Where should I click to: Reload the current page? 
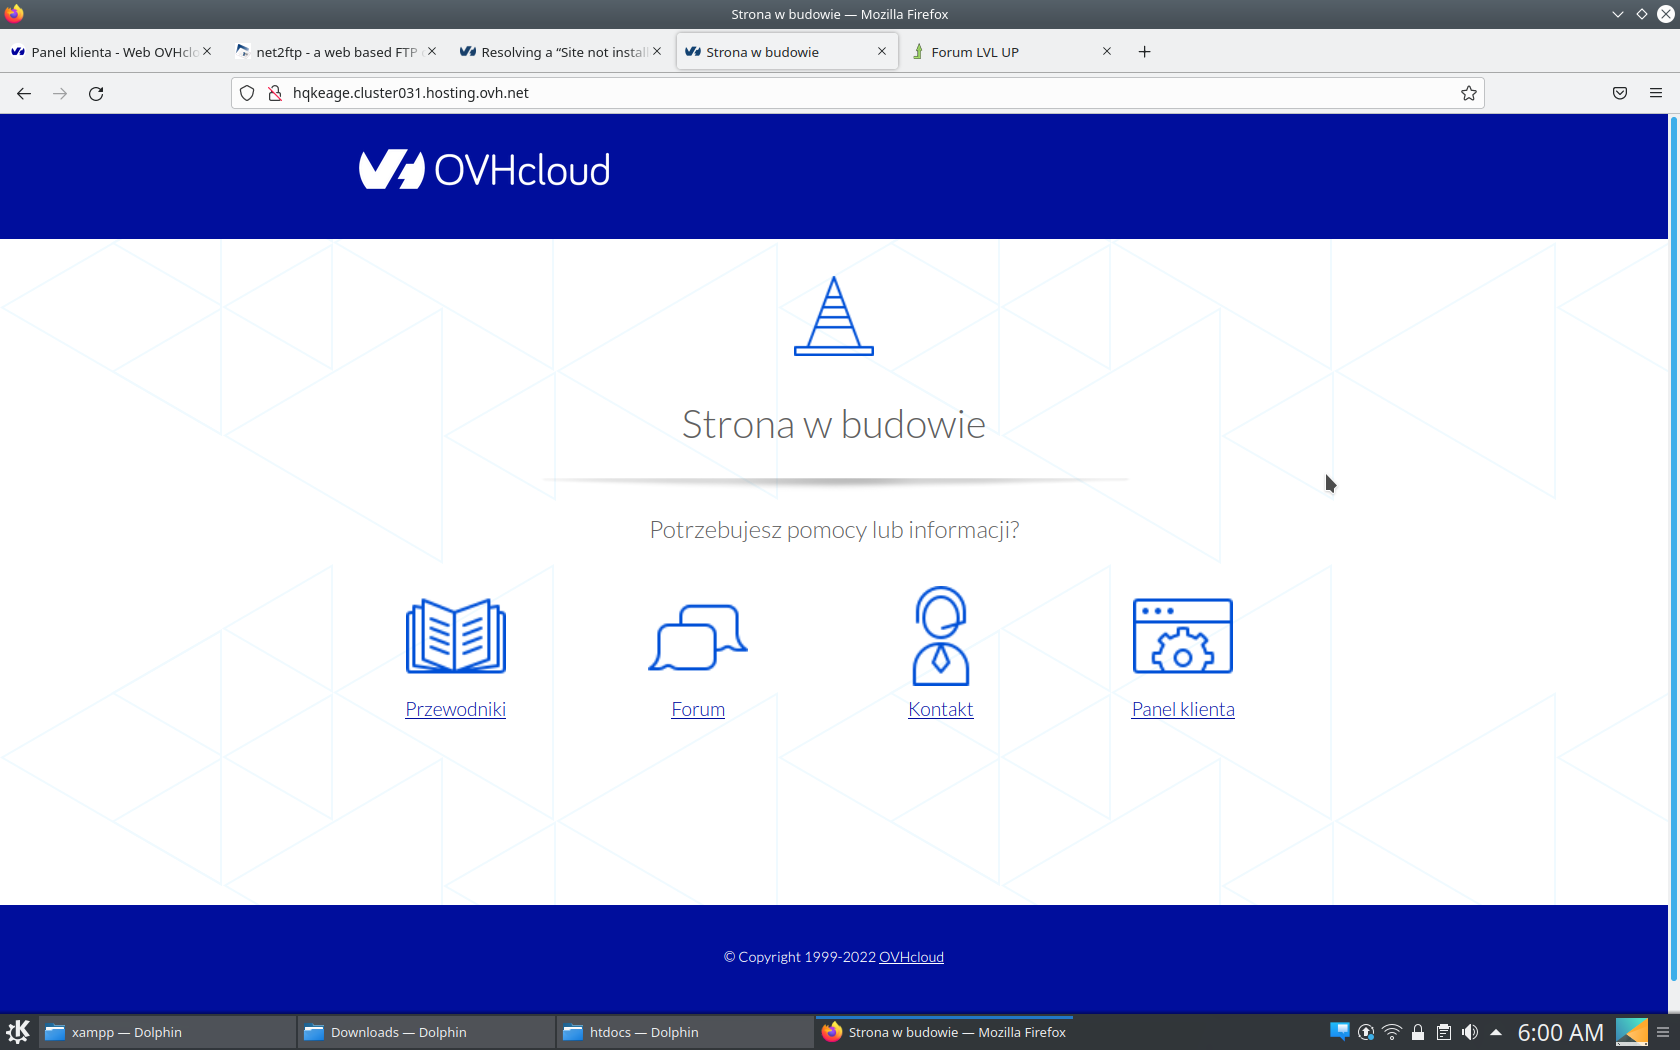(x=96, y=93)
